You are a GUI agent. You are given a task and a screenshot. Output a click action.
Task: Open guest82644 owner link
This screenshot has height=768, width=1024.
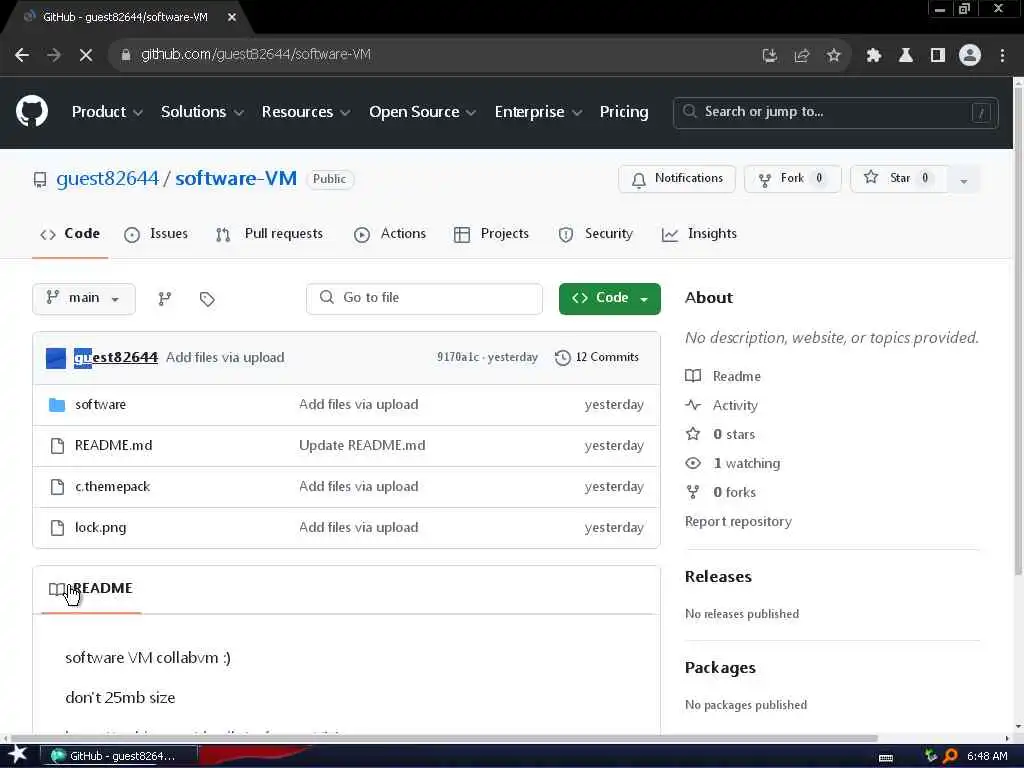(x=107, y=178)
